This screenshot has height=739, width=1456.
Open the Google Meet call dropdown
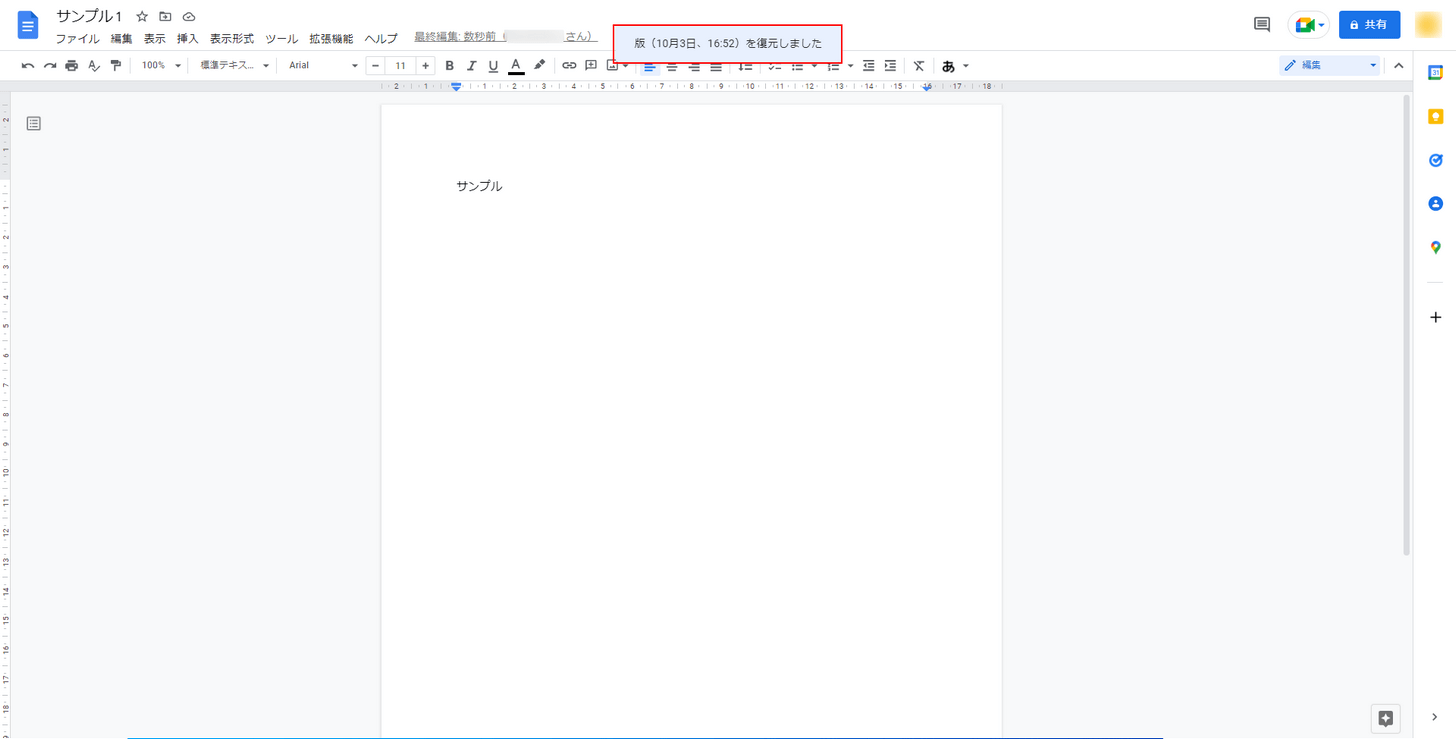point(1309,25)
